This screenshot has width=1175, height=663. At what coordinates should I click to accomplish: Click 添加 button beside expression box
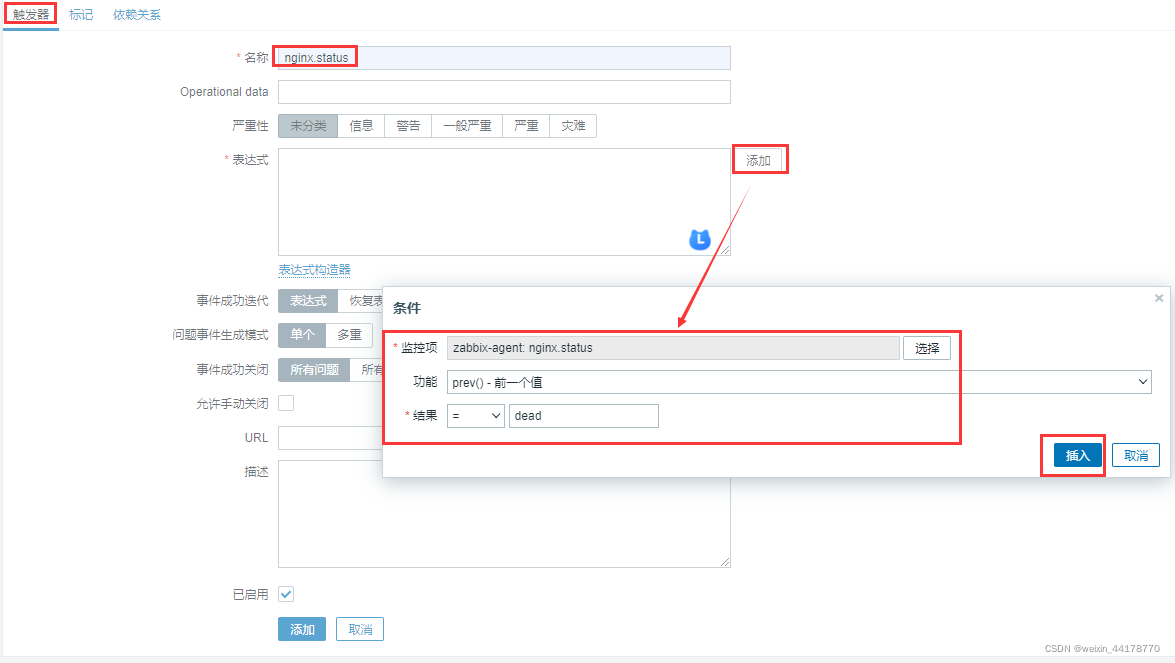(758, 160)
